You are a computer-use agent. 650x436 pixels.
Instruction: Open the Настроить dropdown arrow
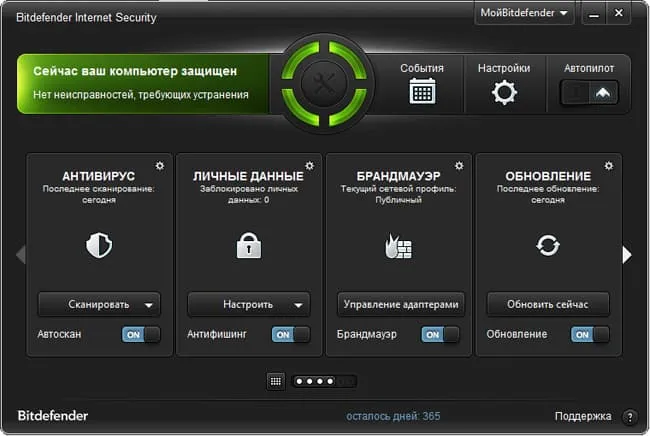coord(298,305)
